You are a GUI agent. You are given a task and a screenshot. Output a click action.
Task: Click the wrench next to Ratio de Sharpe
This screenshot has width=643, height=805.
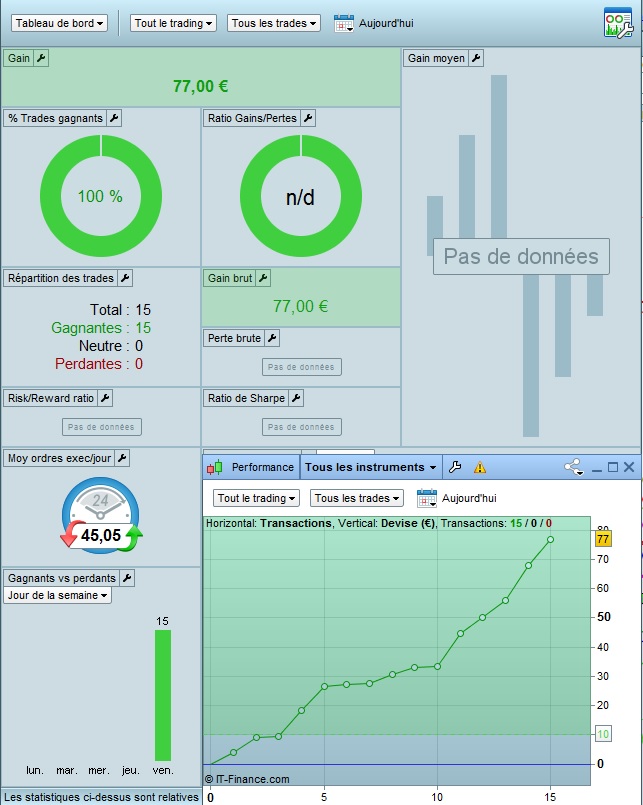[x=296, y=398]
